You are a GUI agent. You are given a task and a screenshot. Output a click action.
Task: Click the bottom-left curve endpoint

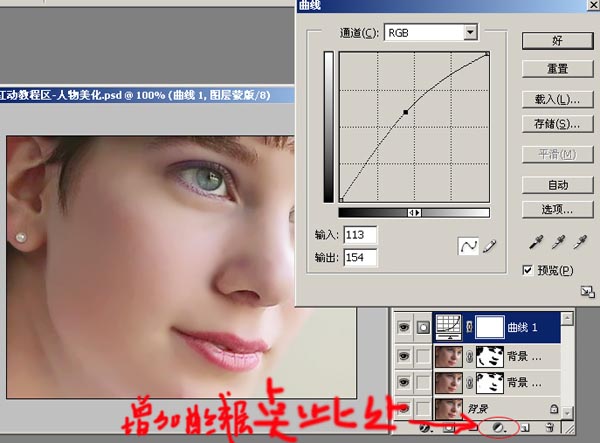341,200
